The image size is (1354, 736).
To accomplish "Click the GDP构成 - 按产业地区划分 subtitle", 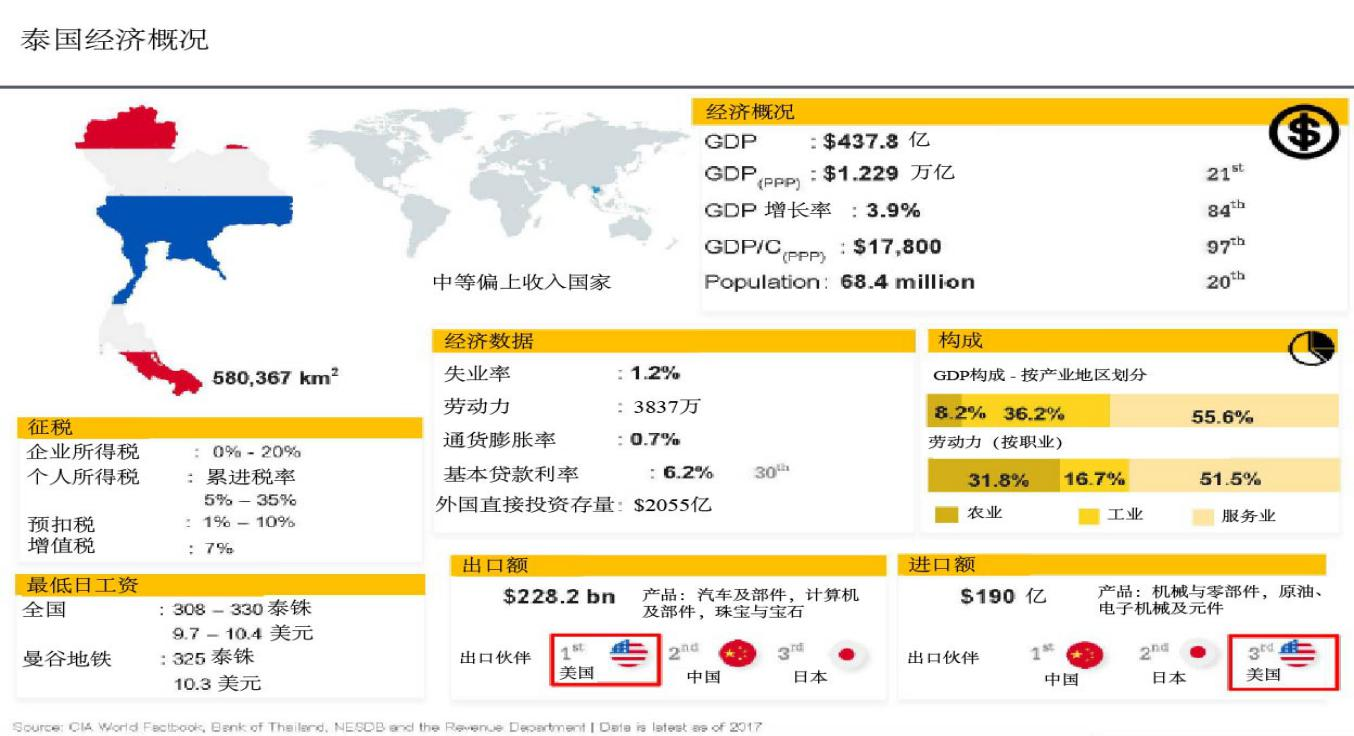I will click(x=1040, y=376).
